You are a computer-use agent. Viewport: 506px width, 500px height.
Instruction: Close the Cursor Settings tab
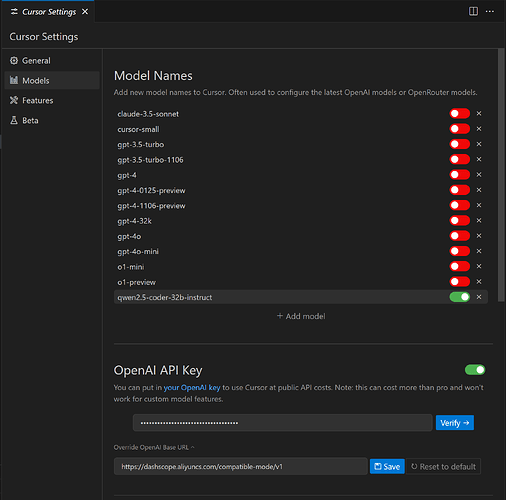[85, 12]
